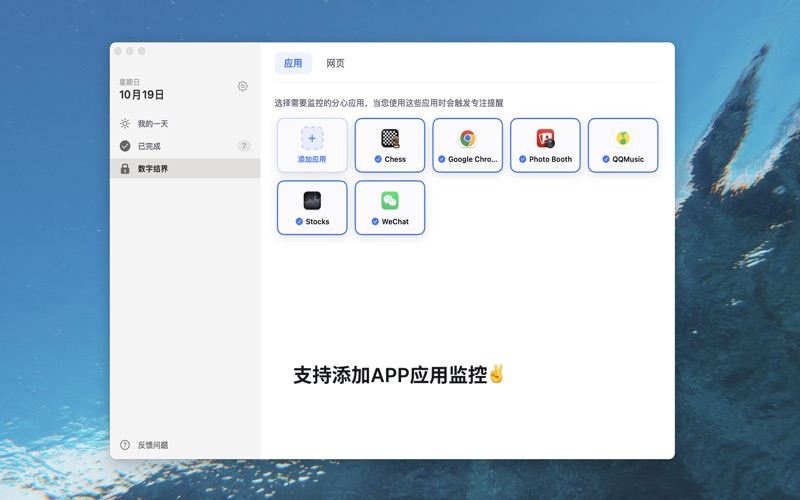Click the plus icon to add app

pyautogui.click(x=312, y=138)
